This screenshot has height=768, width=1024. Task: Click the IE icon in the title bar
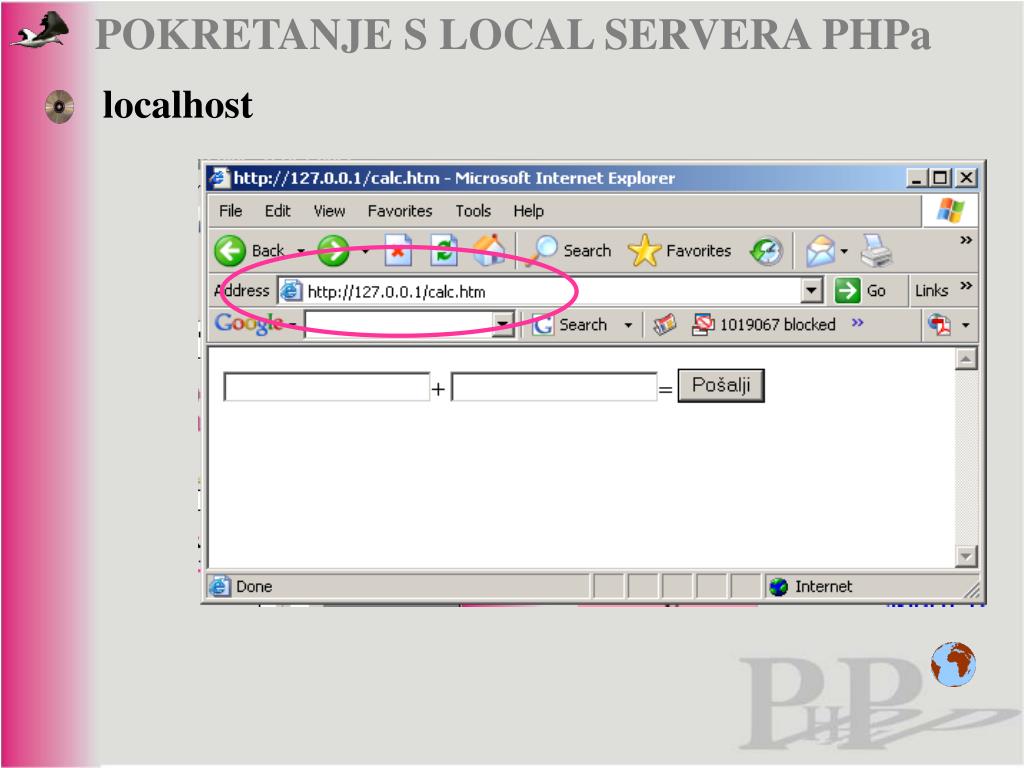pyautogui.click(x=220, y=178)
